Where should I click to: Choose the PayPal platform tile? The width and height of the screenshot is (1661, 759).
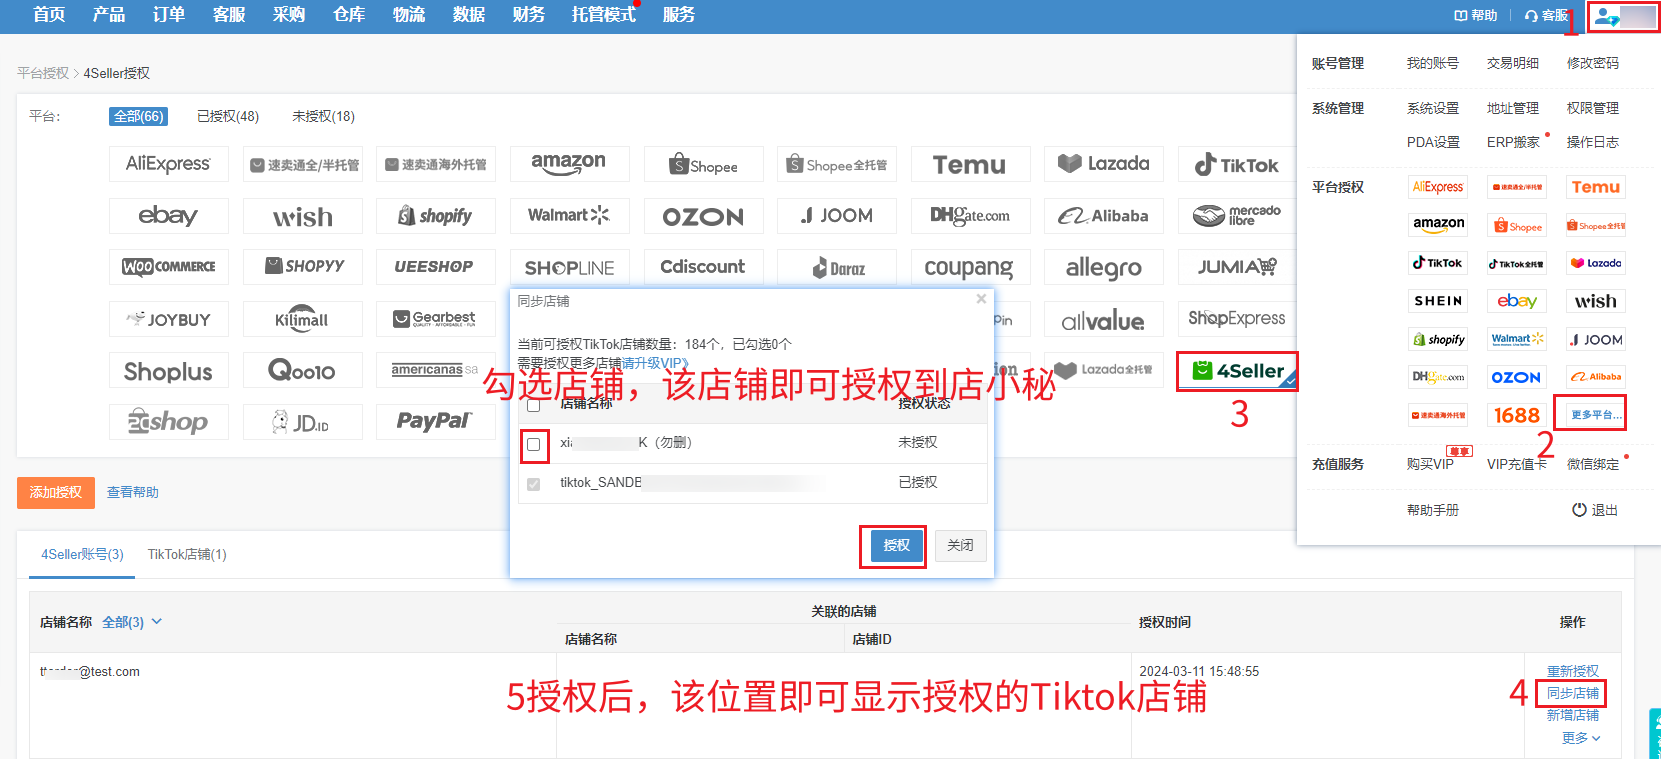click(435, 421)
